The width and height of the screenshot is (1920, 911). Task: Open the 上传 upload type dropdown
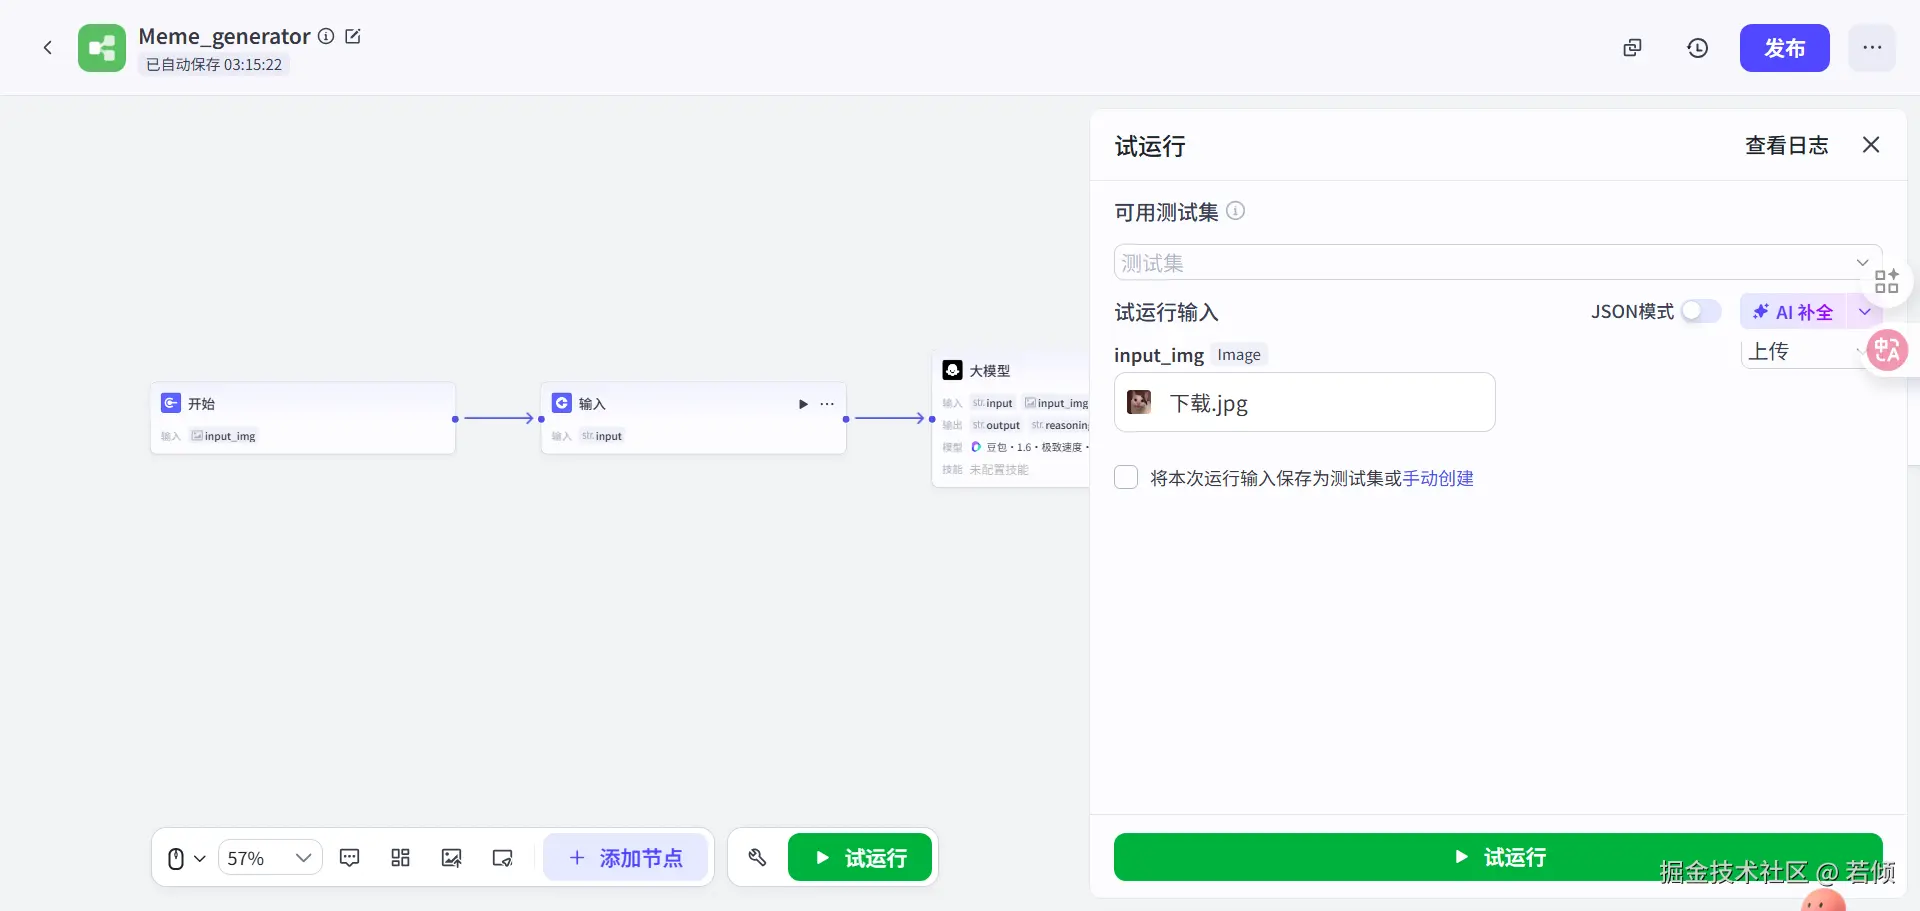1805,352
